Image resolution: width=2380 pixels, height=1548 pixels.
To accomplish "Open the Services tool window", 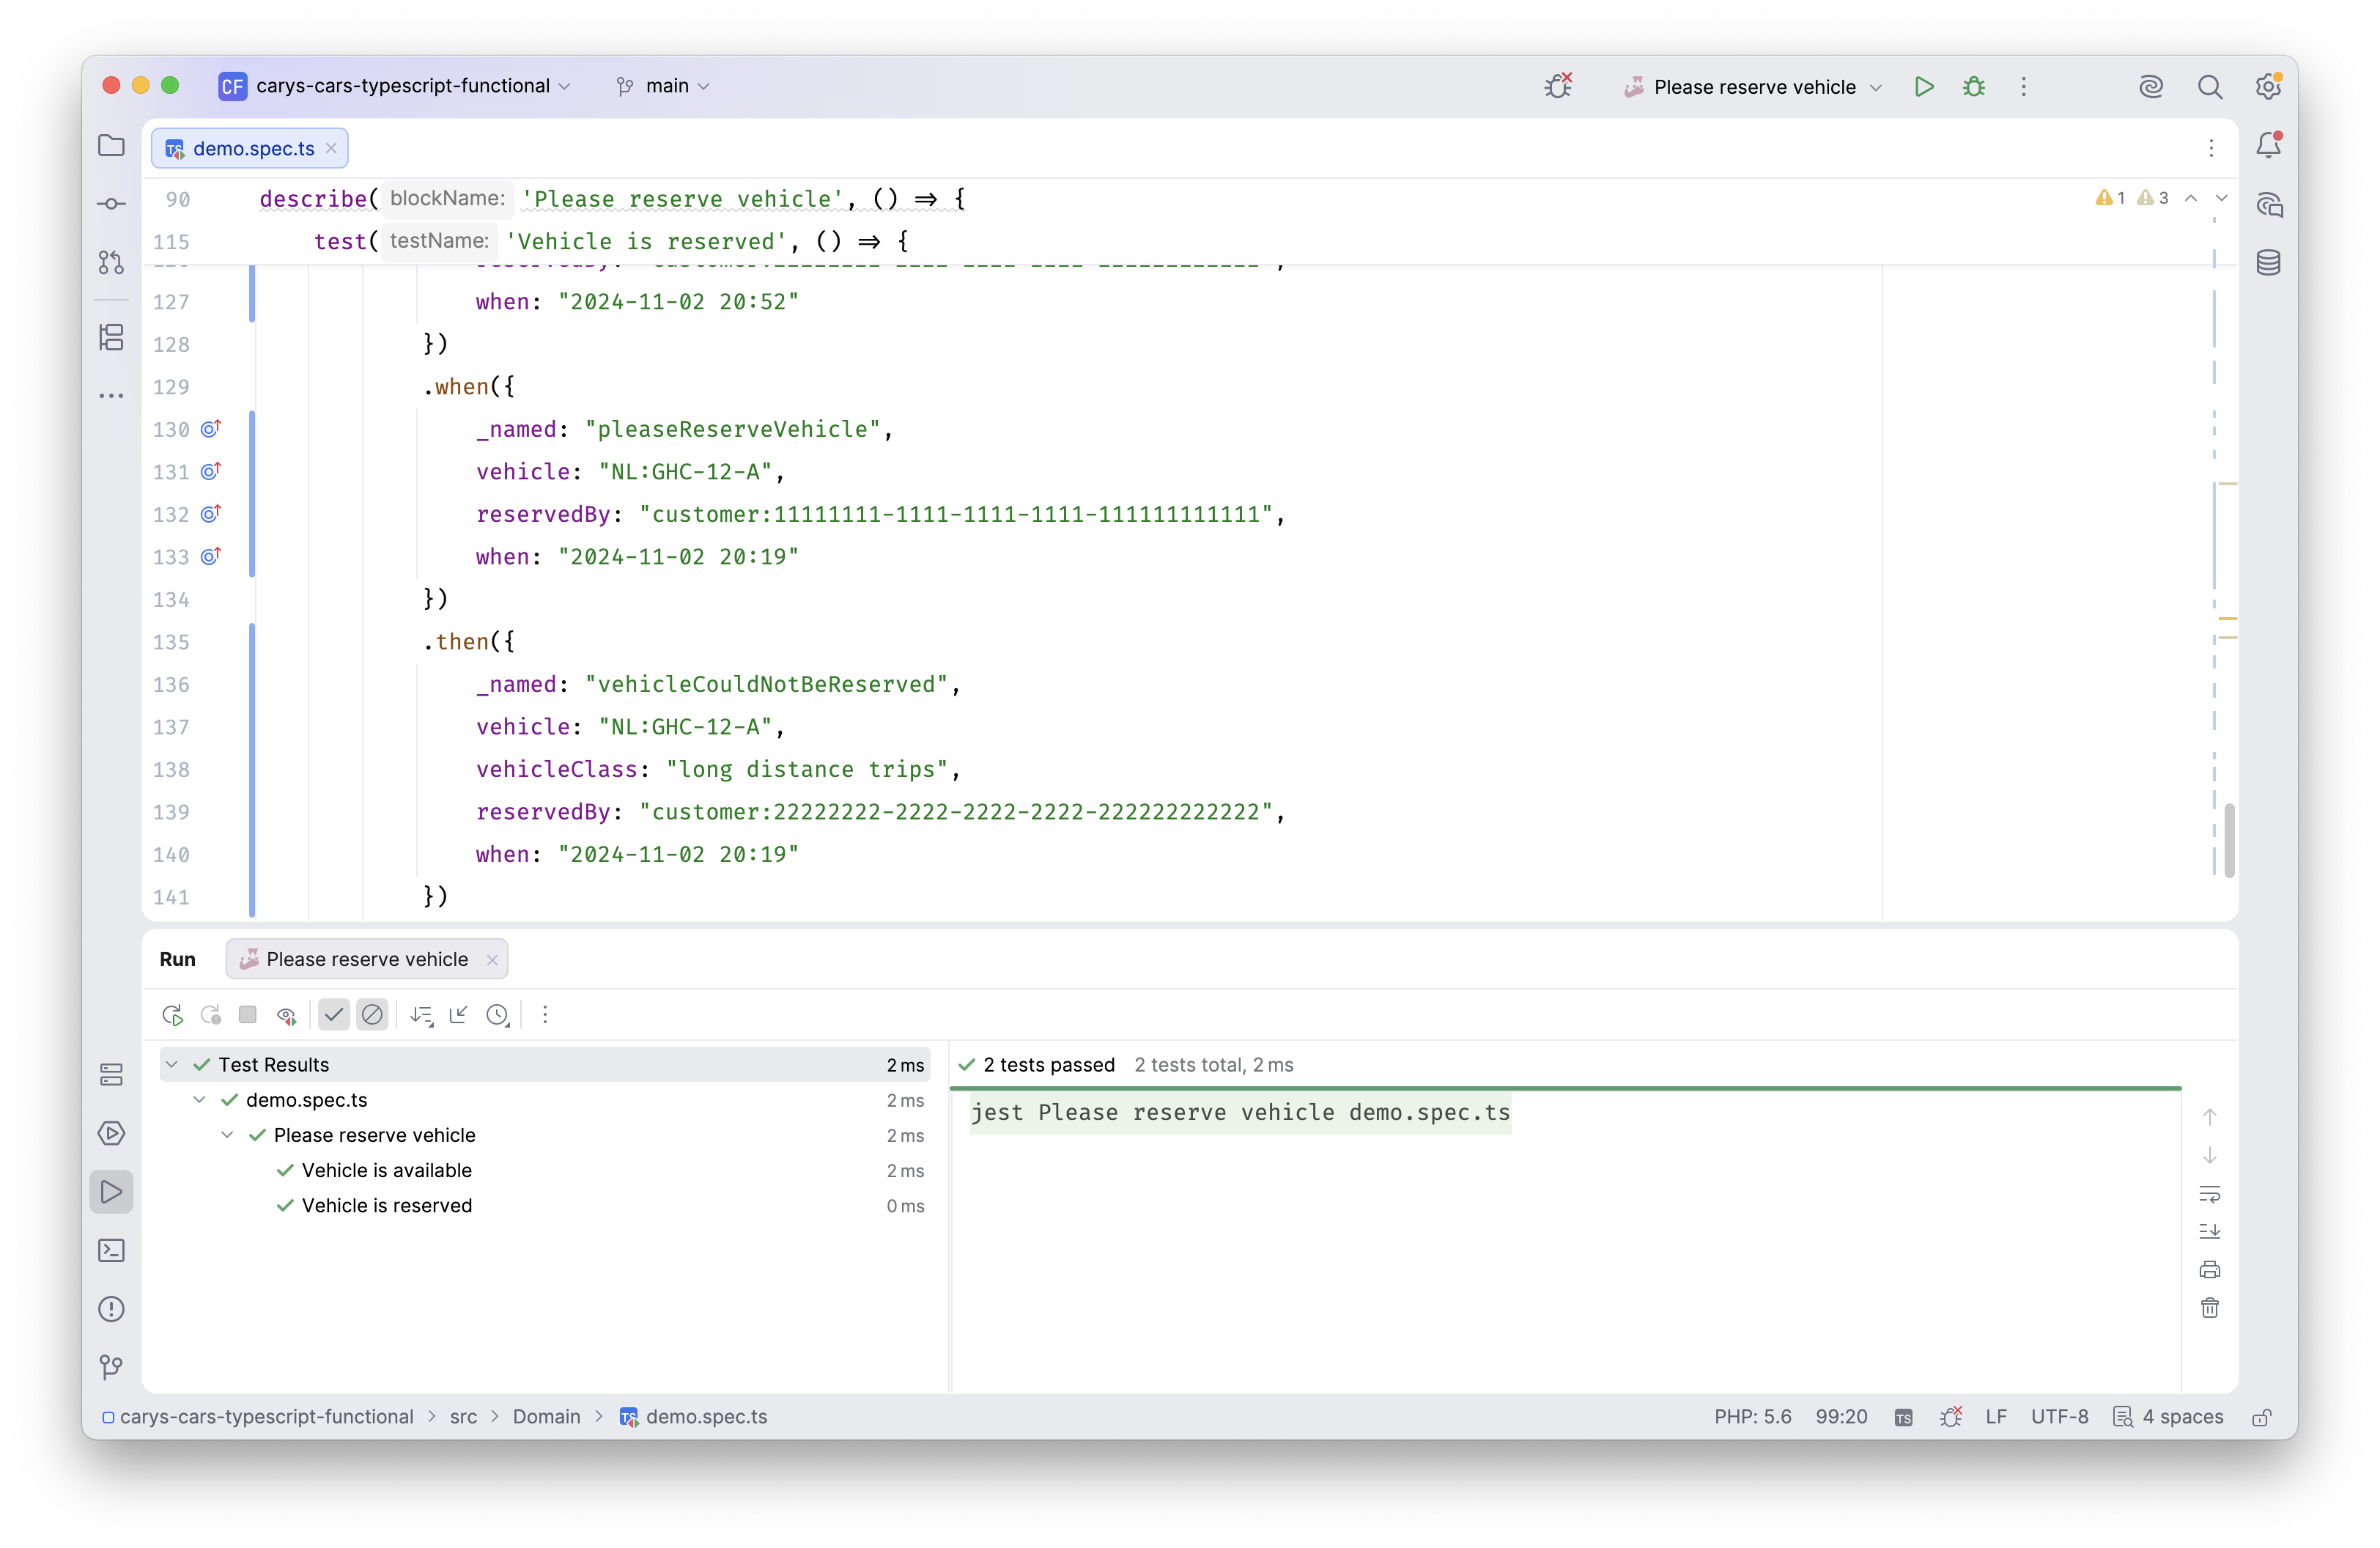I will point(111,1075).
